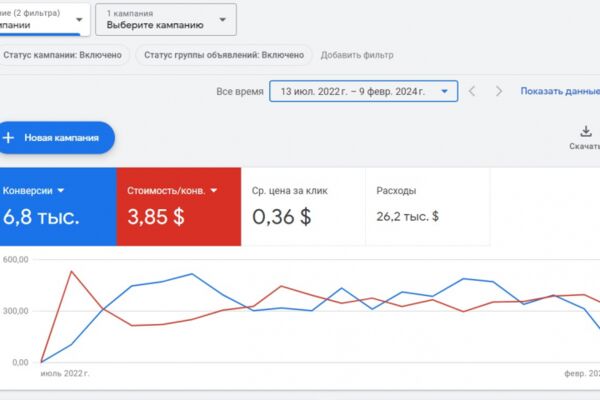Image resolution: width=600 pixels, height=400 pixels.
Task: Click 'Все время' period label
Action: point(240,91)
